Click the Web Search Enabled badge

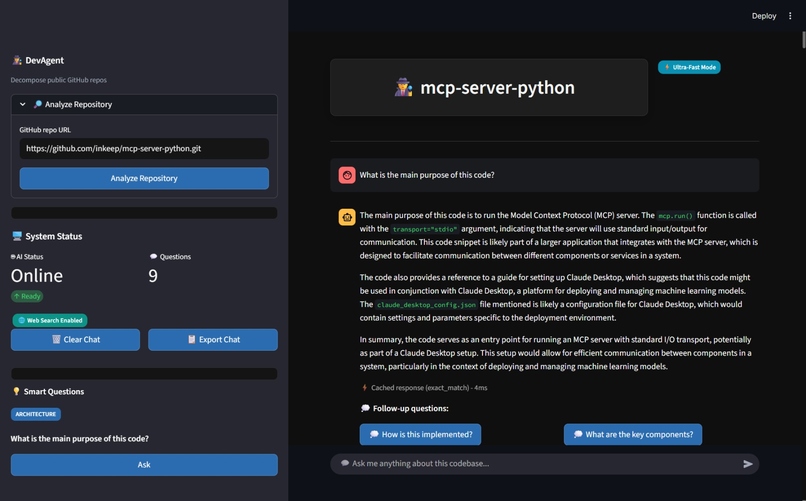50,320
